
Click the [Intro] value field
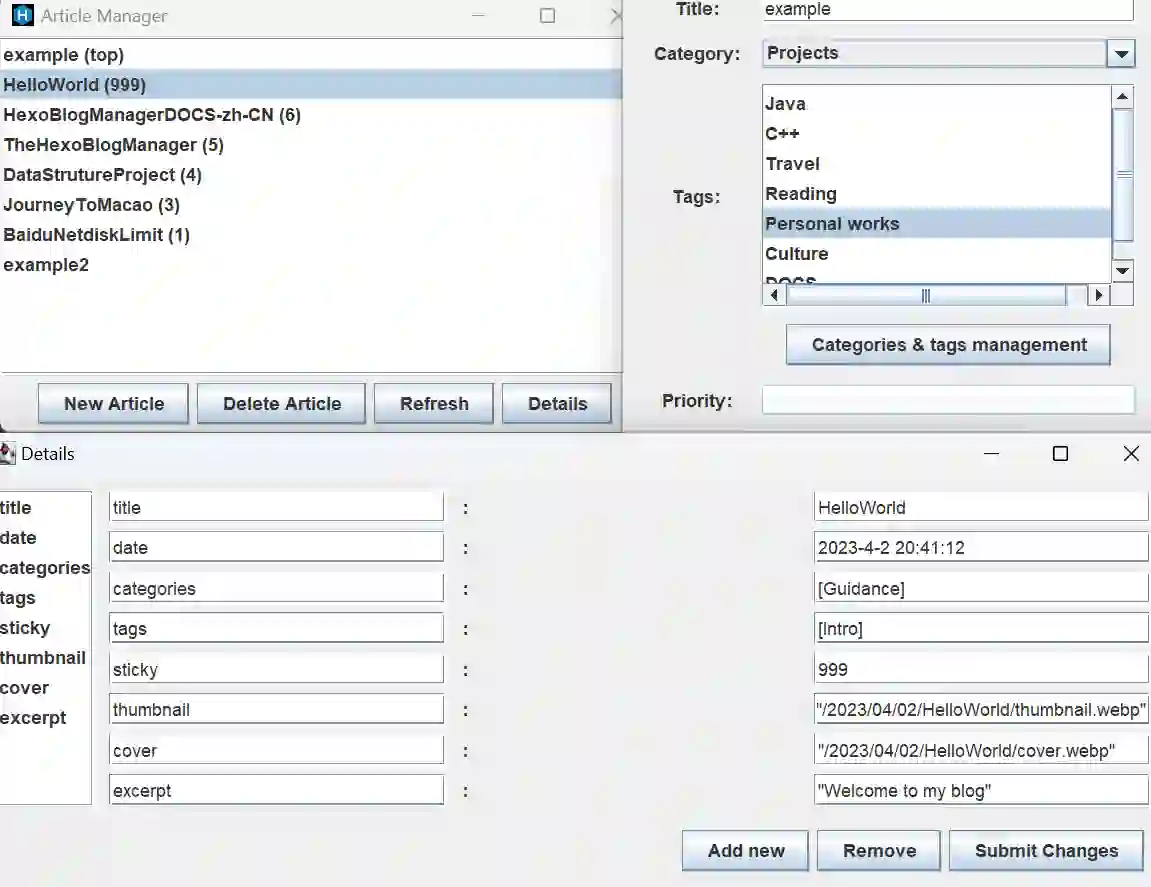(981, 629)
